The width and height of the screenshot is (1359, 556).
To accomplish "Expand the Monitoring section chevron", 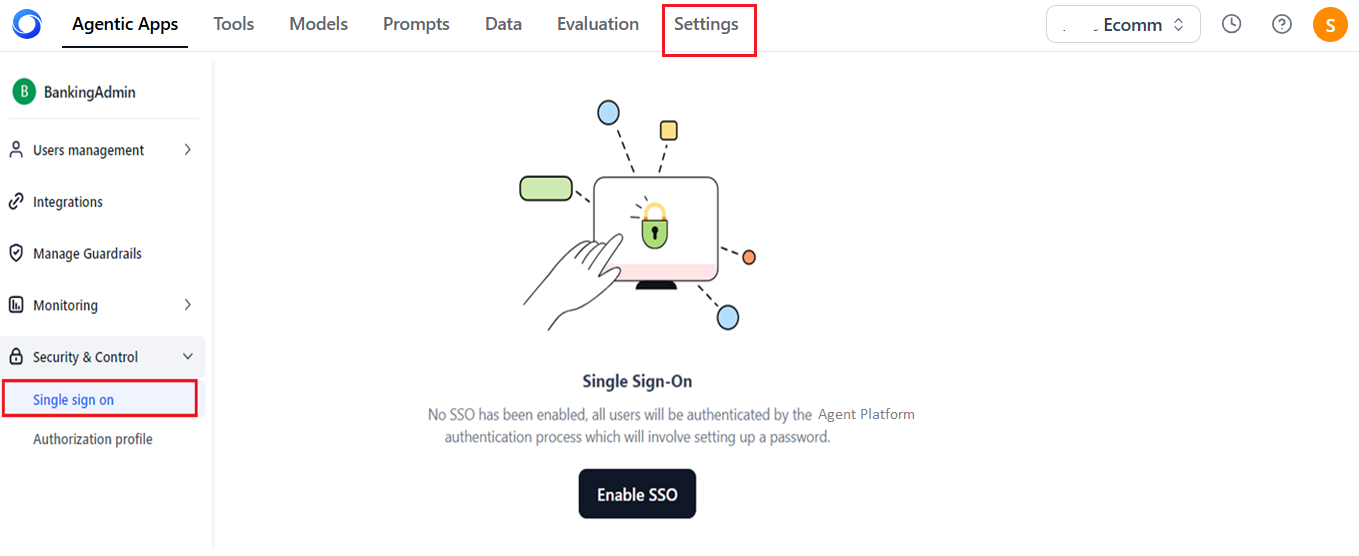I will point(188,305).
